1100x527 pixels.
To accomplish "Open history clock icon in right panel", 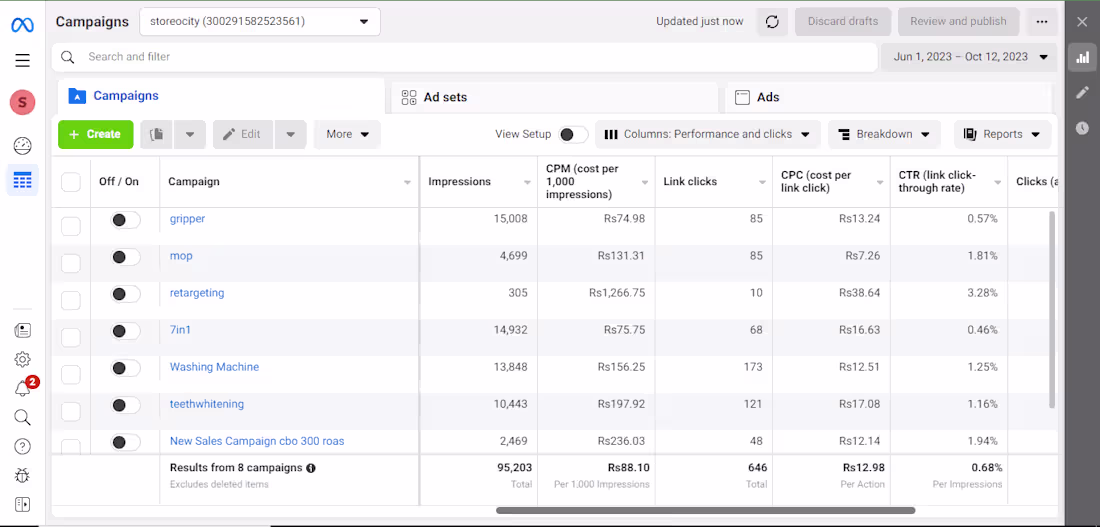I will point(1082,128).
